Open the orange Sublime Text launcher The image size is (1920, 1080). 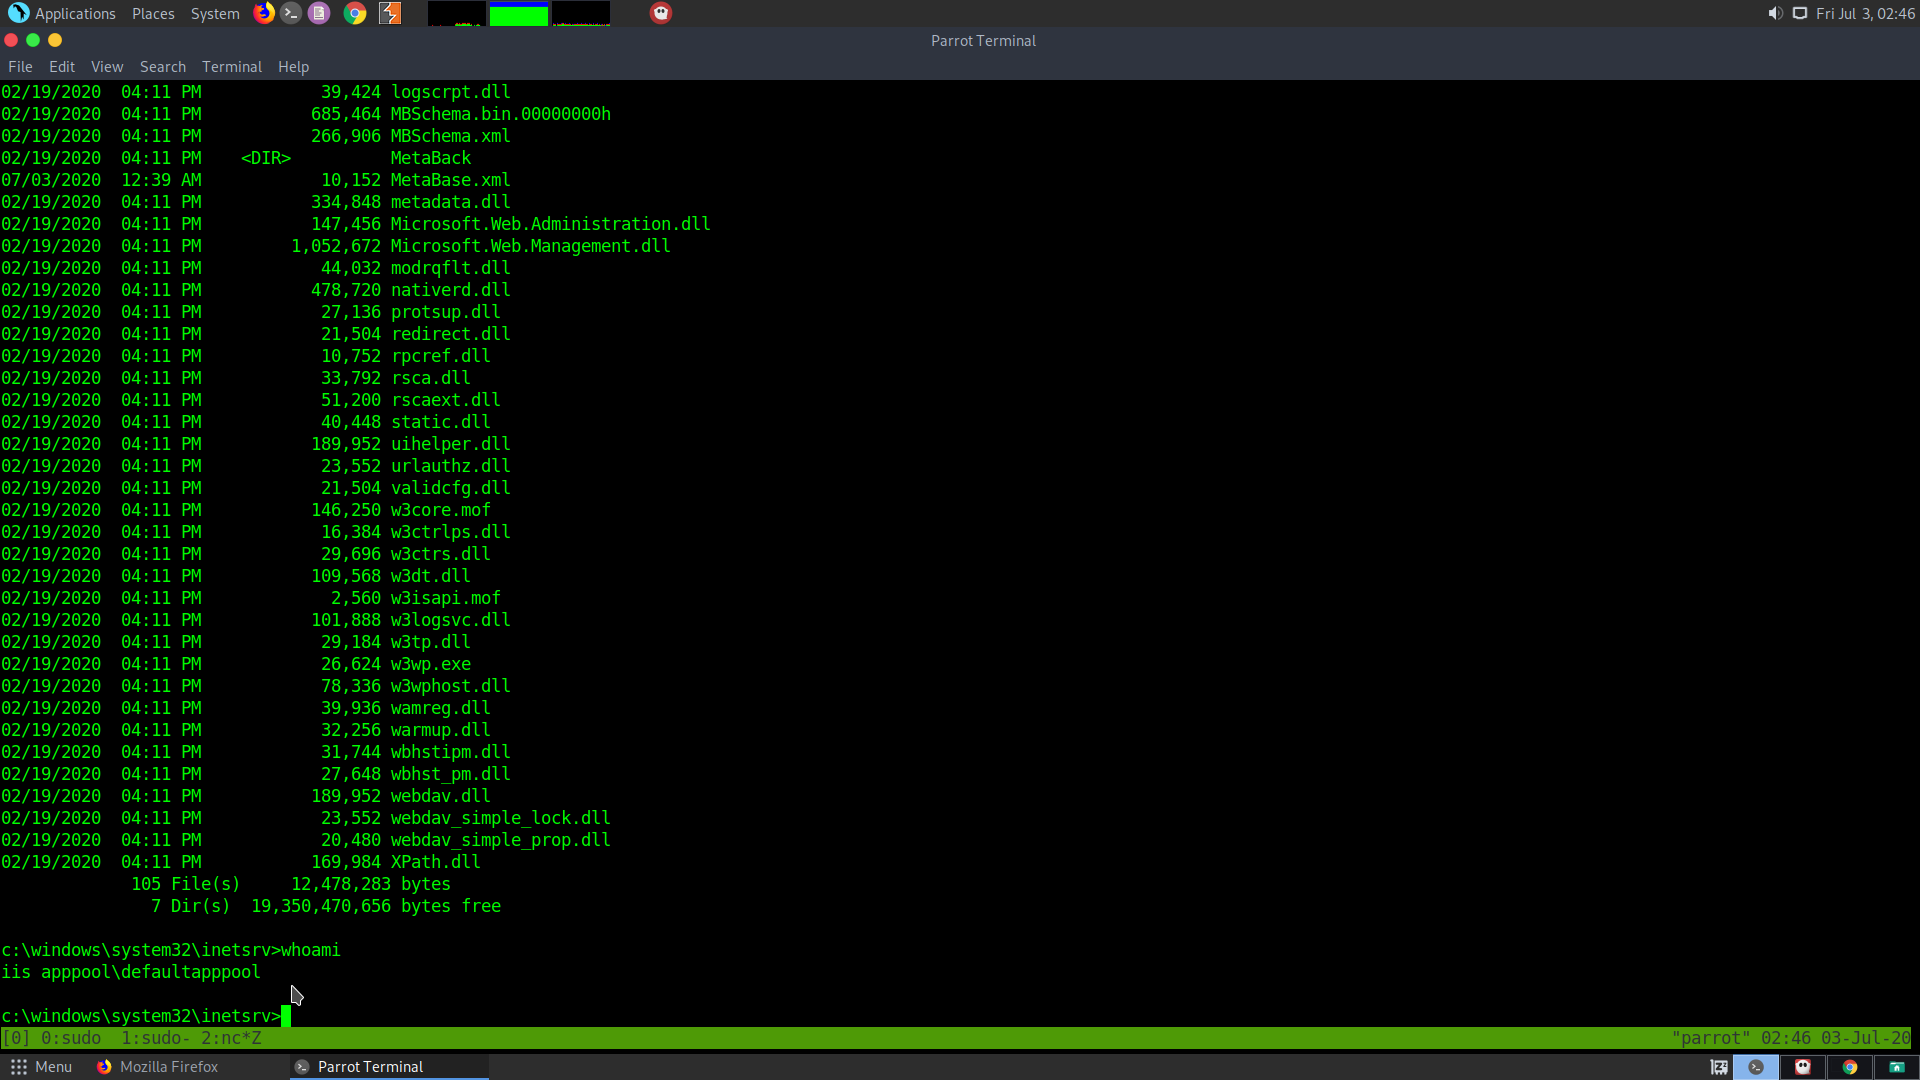tap(390, 13)
